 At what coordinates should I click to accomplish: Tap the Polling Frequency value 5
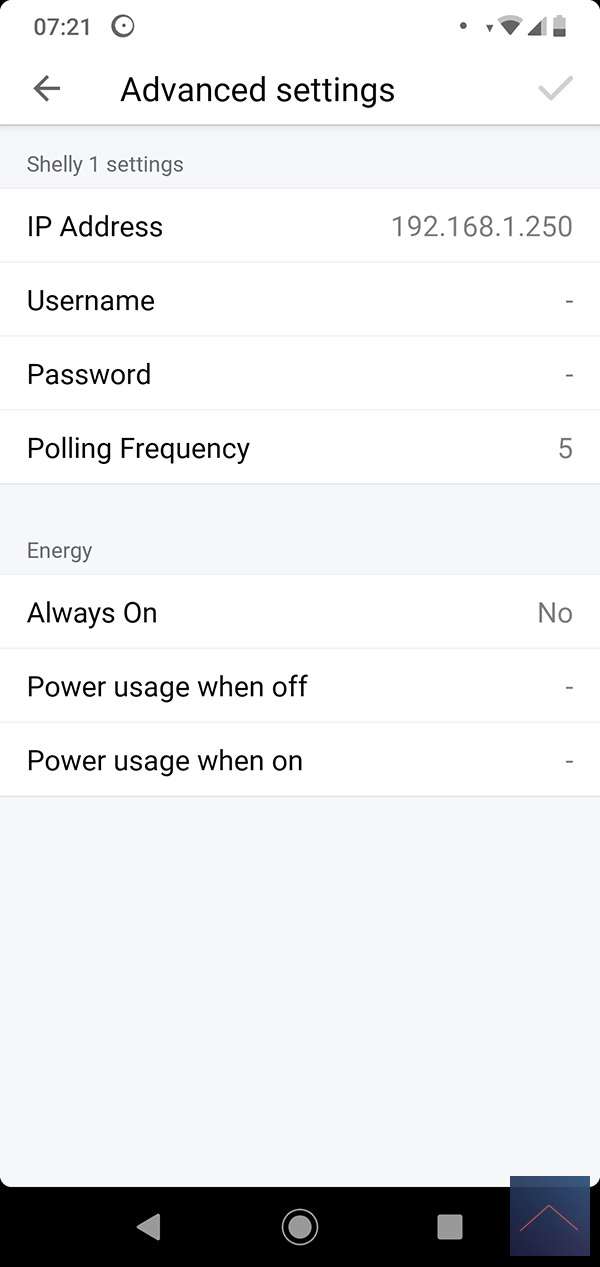pyautogui.click(x=565, y=449)
